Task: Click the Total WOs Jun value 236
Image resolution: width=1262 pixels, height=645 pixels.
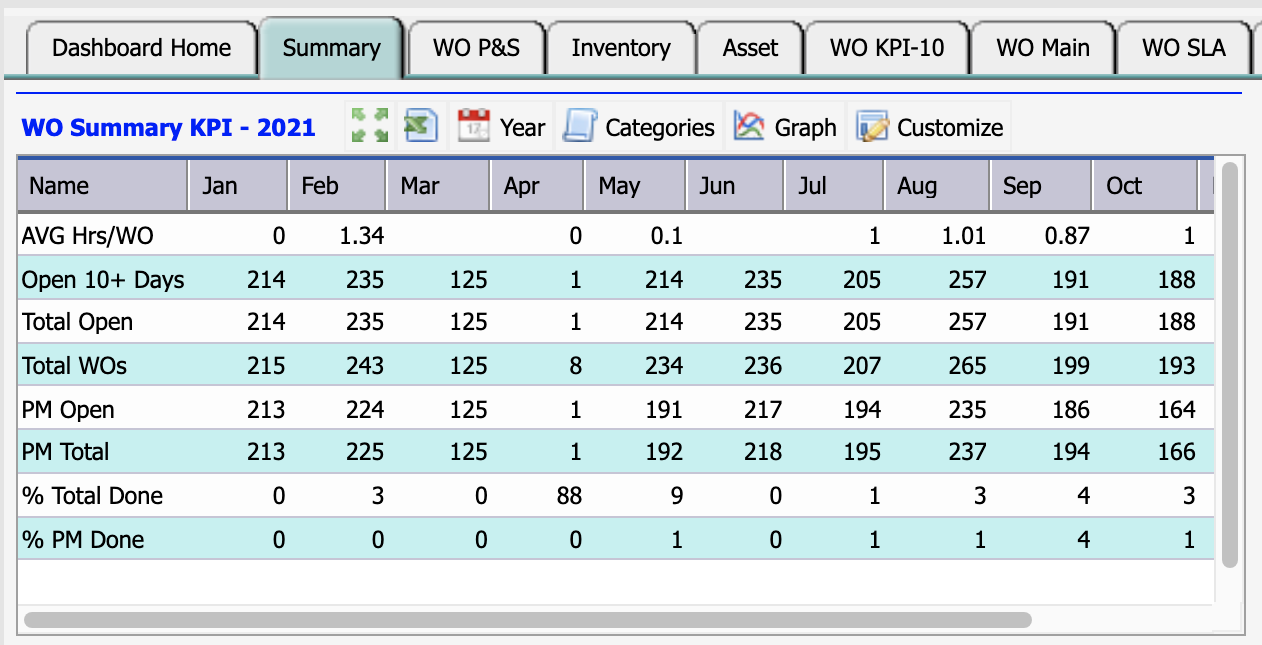Action: pos(763,366)
